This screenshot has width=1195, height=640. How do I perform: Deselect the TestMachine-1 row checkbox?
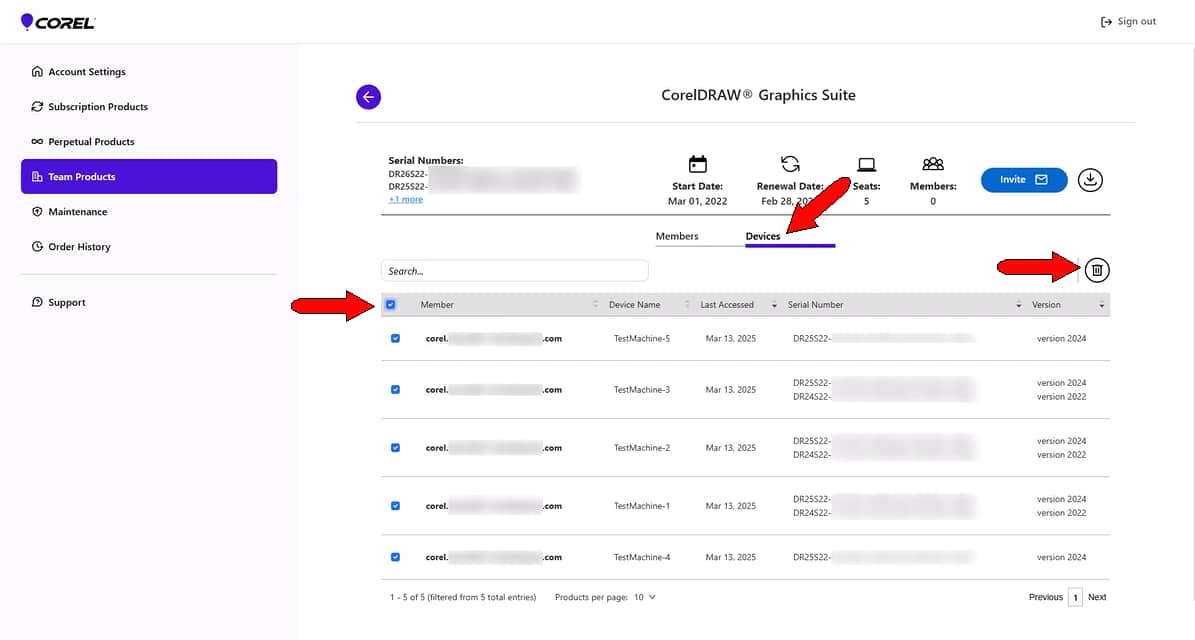(x=395, y=506)
